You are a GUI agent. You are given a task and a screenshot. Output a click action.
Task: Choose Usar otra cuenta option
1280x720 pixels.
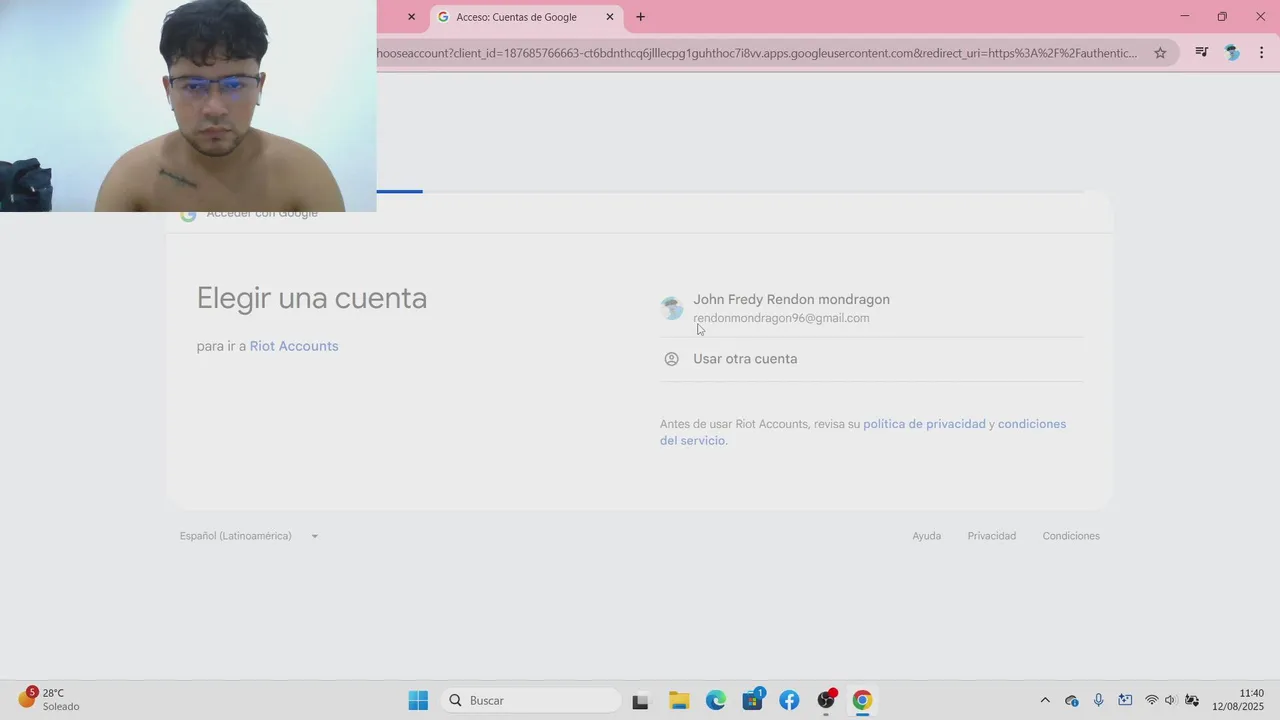click(x=871, y=359)
